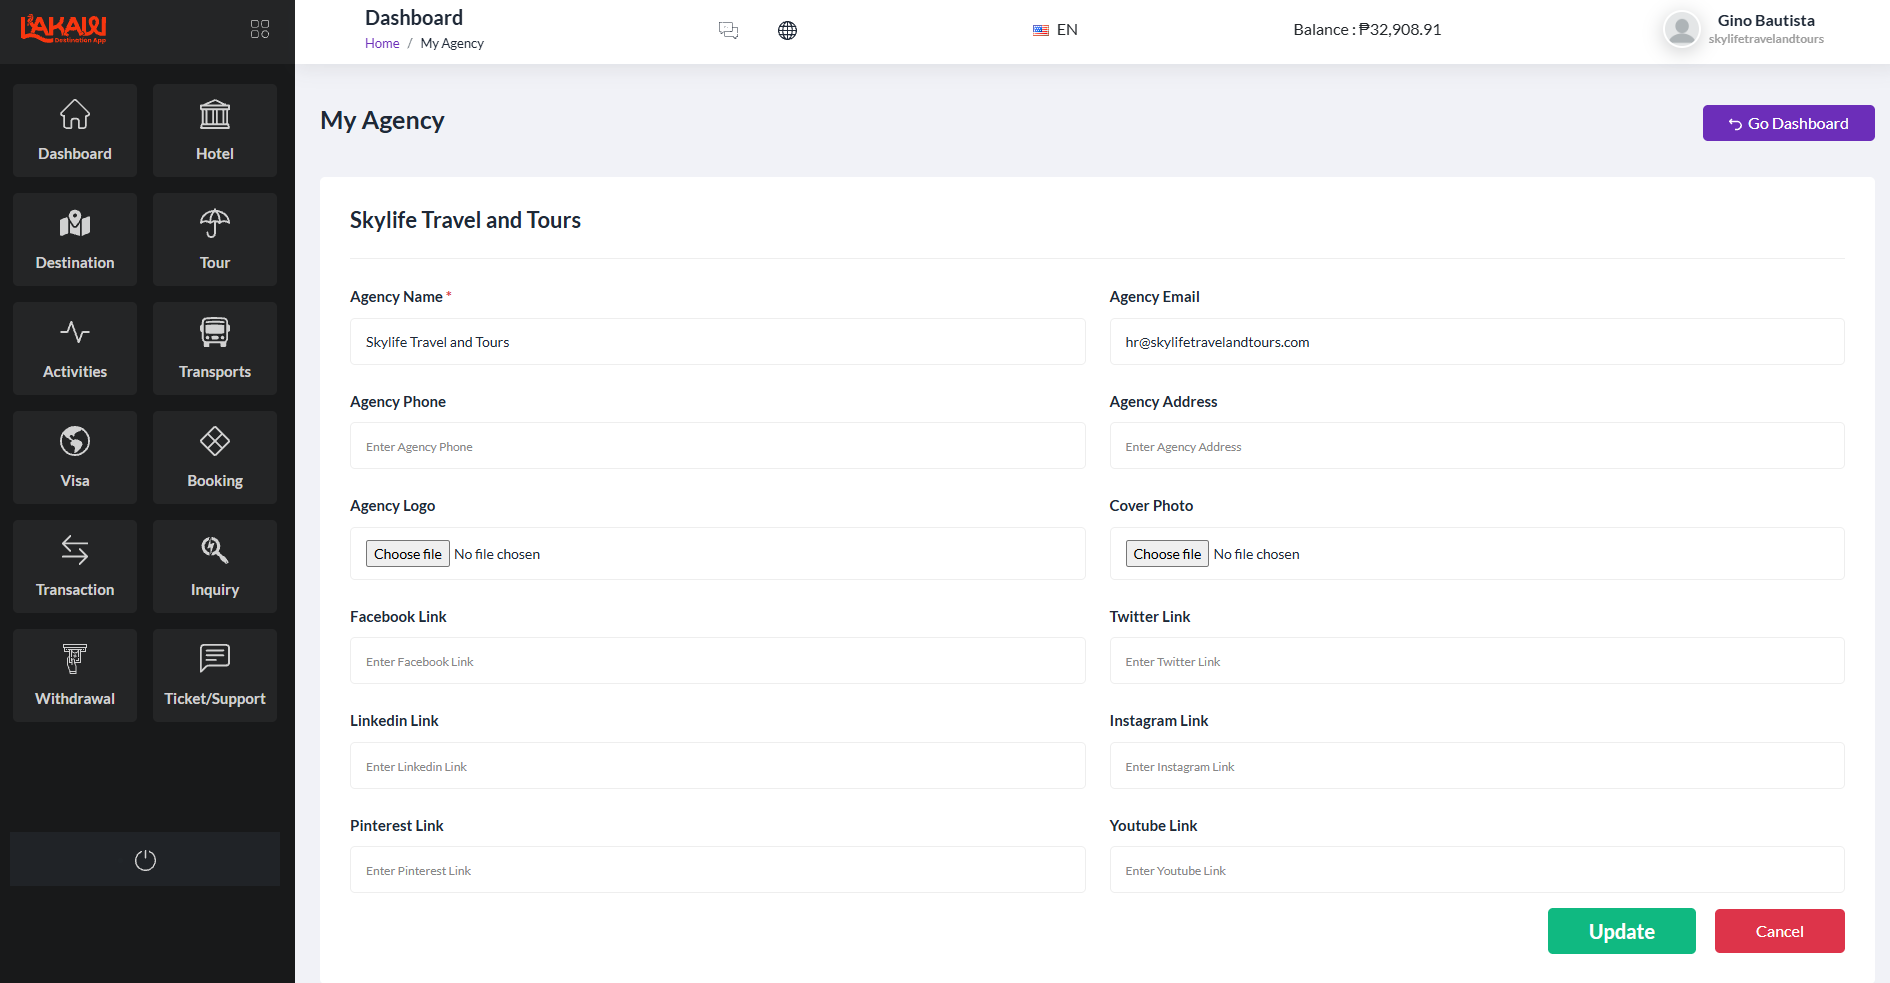Viewport: 1890px width, 983px height.
Task: Click the power logout icon
Action: click(x=145, y=860)
